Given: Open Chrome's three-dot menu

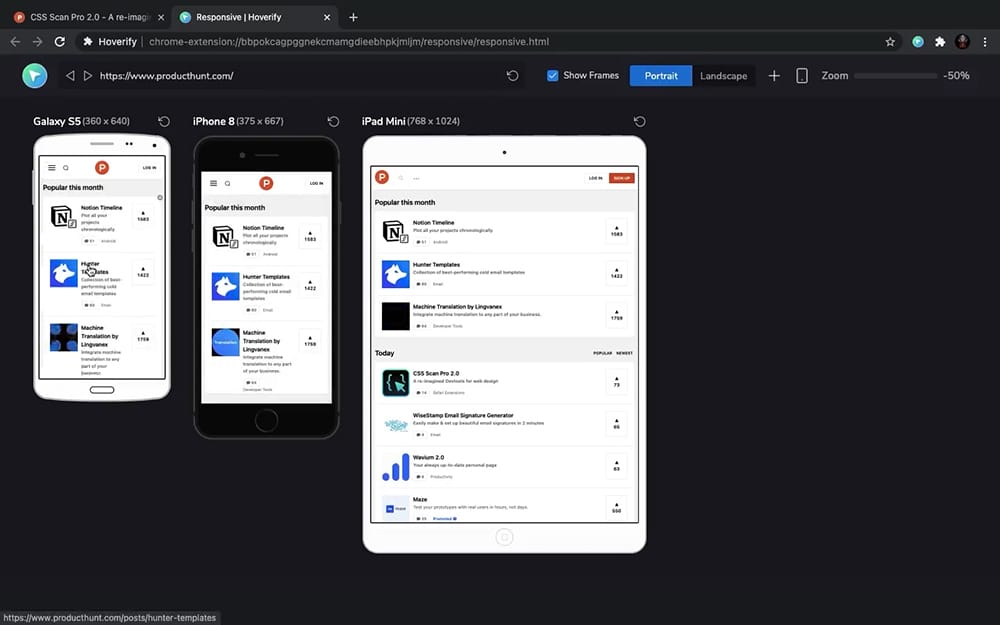Looking at the screenshot, I should (985, 42).
